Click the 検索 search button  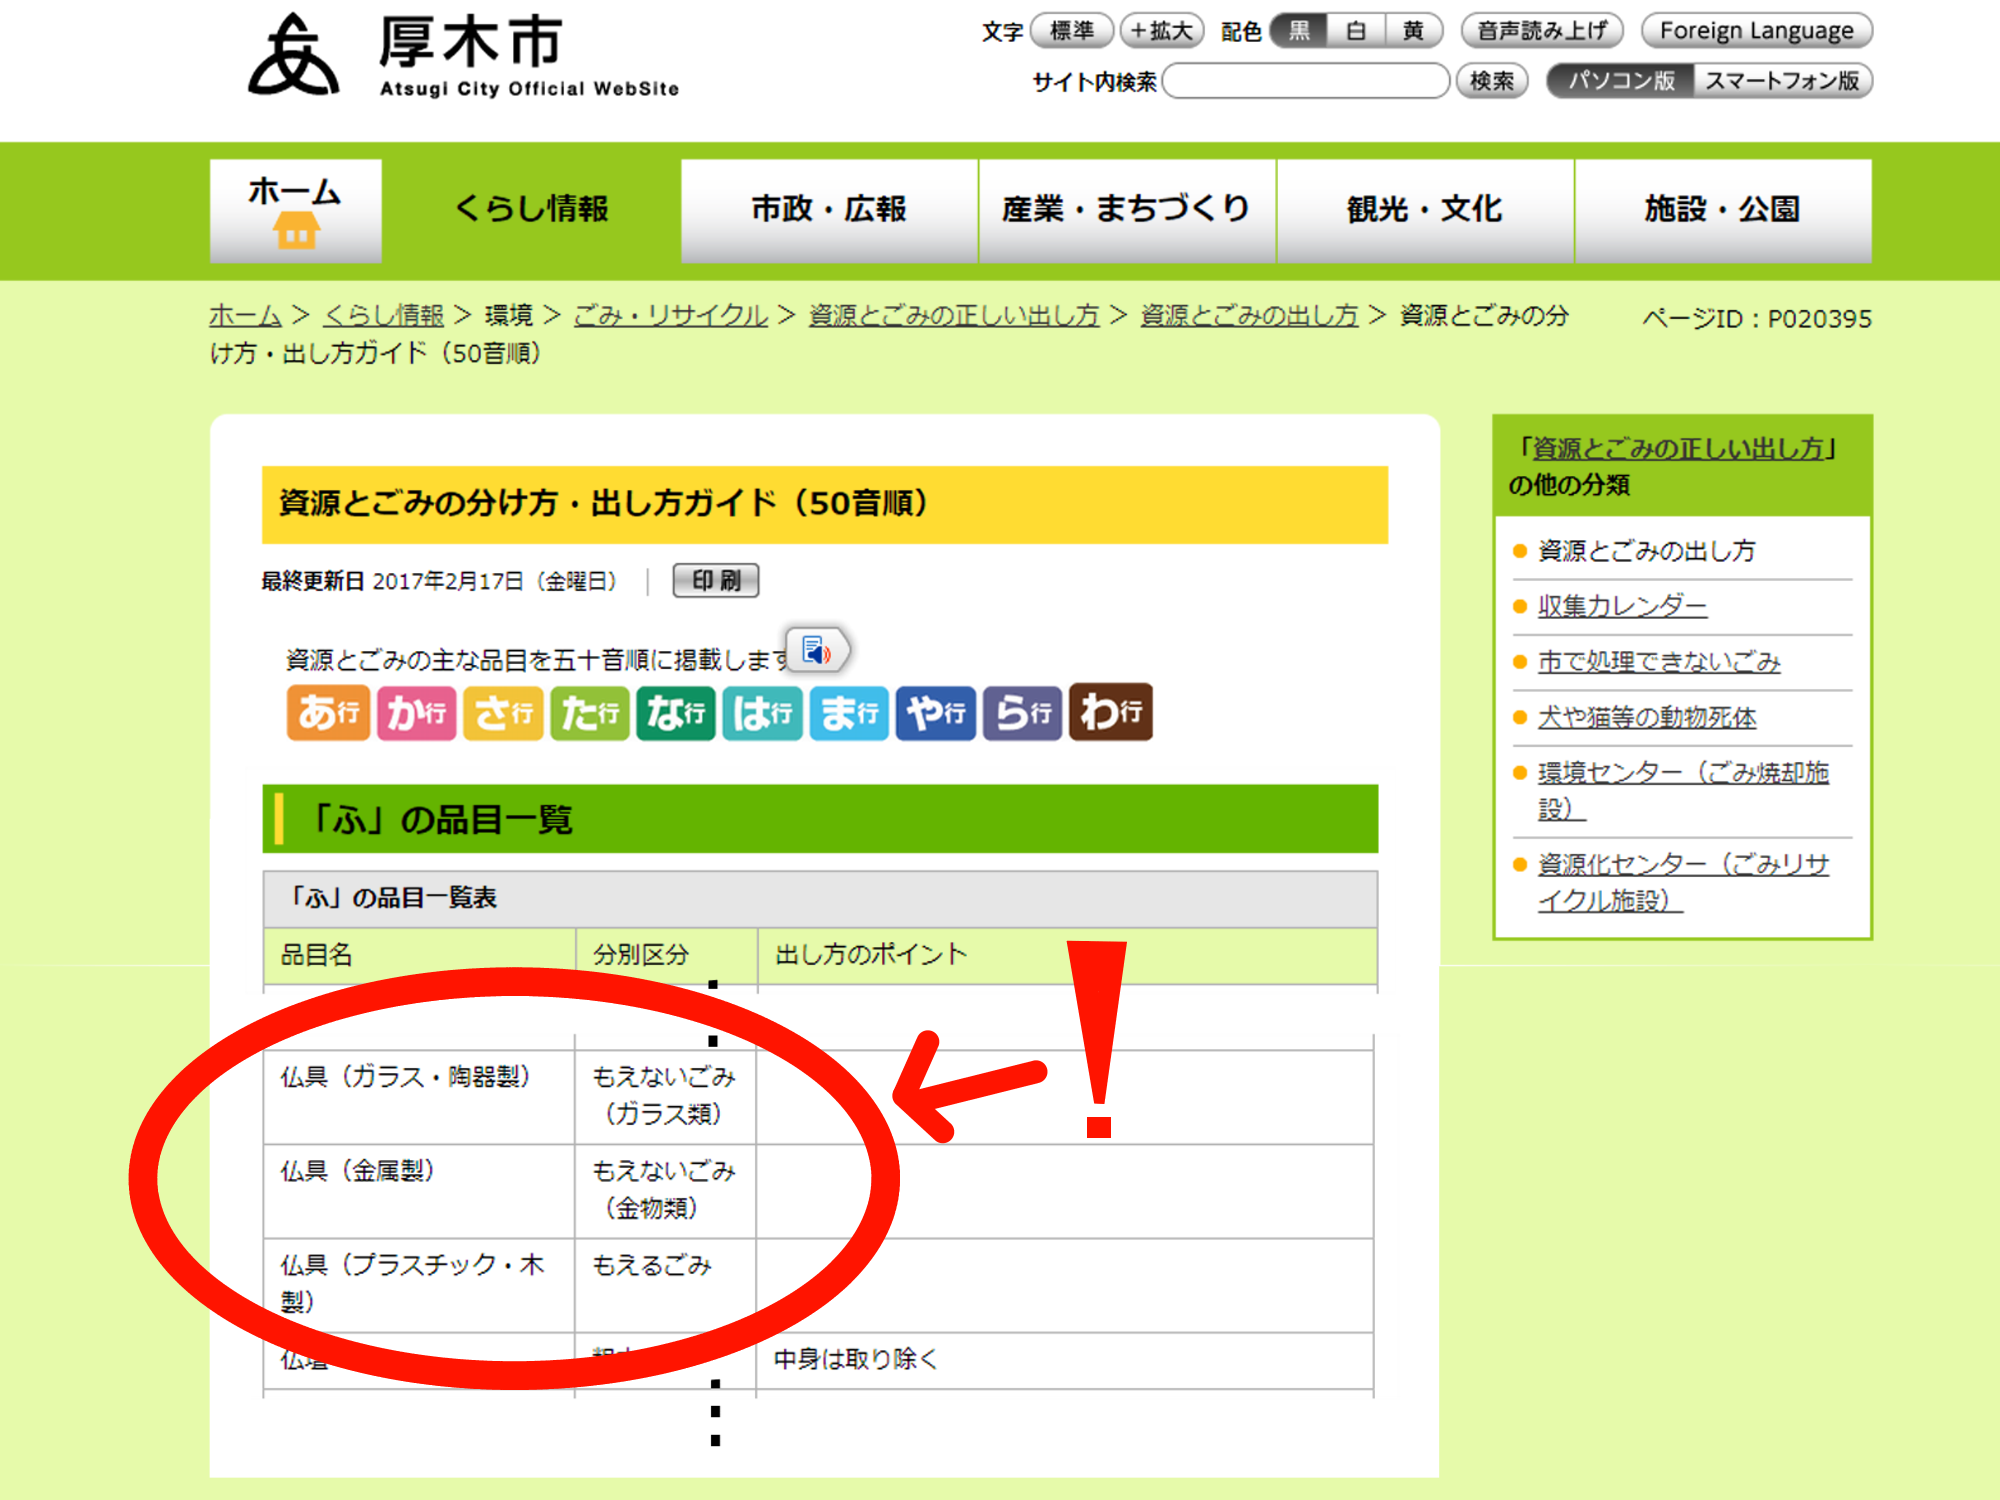[x=1492, y=81]
